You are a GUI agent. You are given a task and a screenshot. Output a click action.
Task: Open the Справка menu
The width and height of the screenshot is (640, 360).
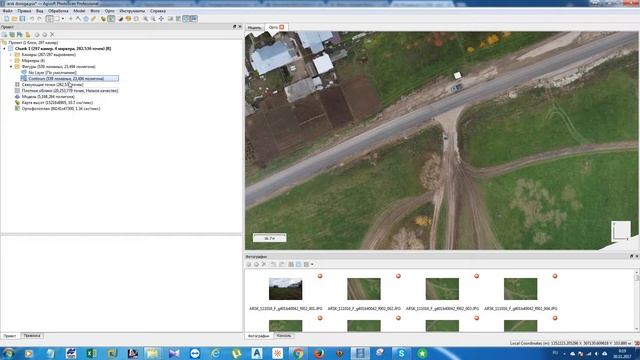pyautogui.click(x=158, y=11)
